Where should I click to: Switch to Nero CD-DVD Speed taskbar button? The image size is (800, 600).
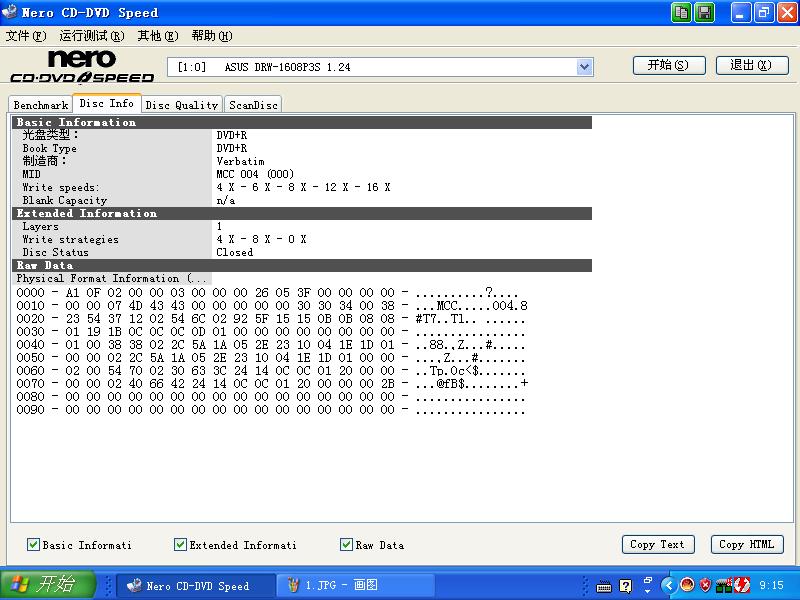point(195,586)
